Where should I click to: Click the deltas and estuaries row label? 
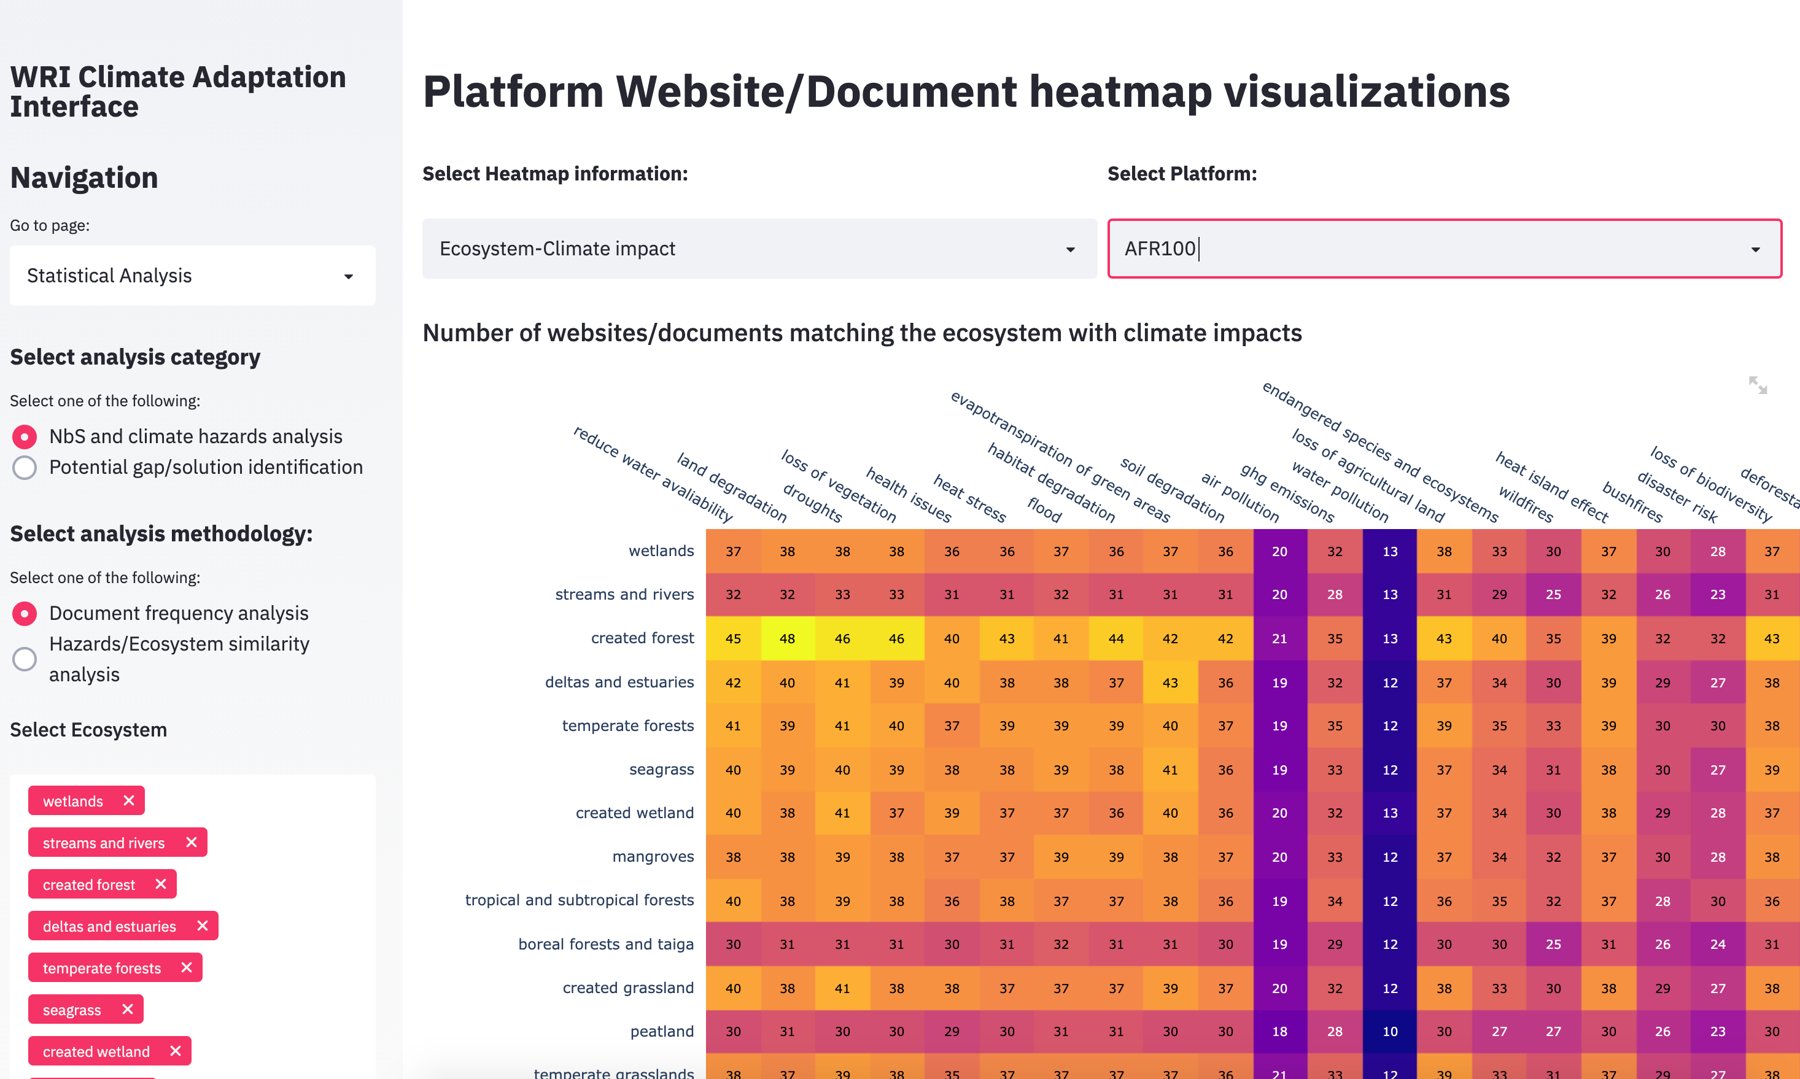pos(619,682)
